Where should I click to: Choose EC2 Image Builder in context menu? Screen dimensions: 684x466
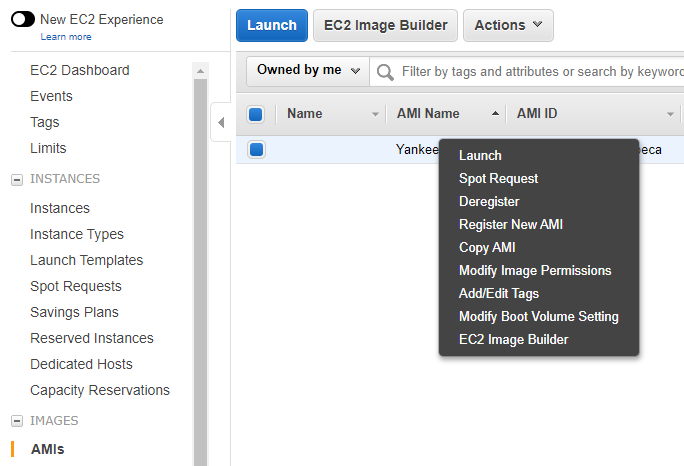point(513,339)
